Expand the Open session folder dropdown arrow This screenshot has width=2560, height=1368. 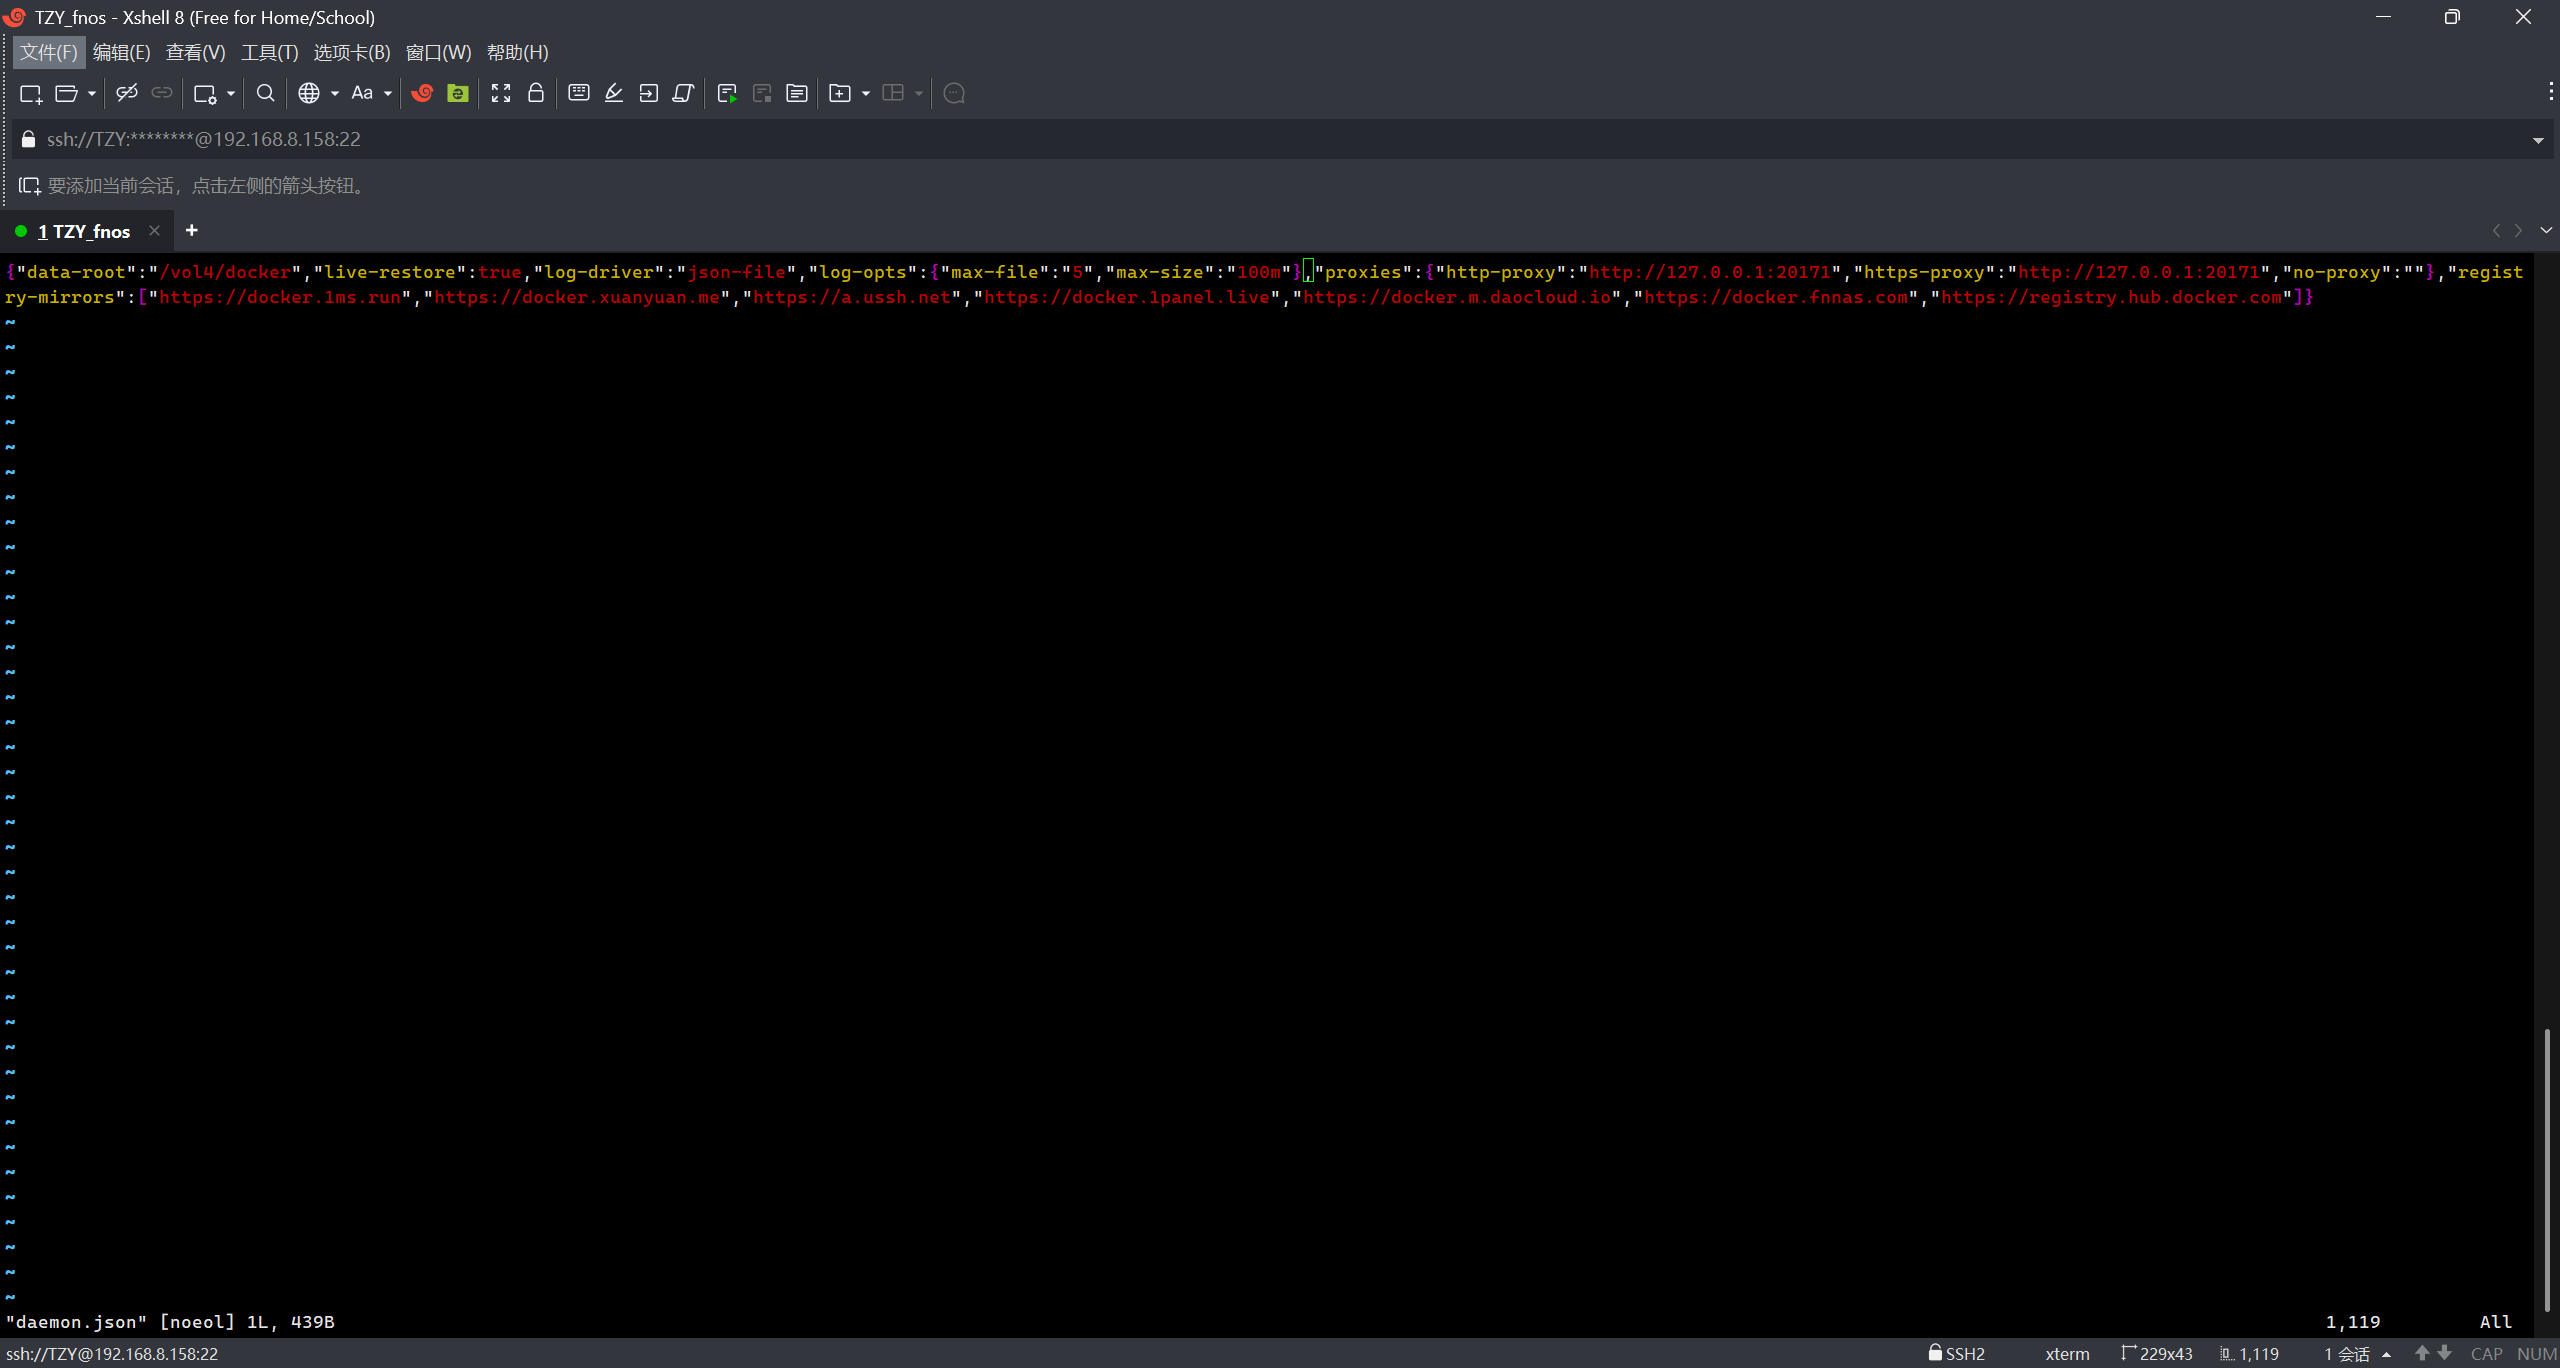point(92,93)
